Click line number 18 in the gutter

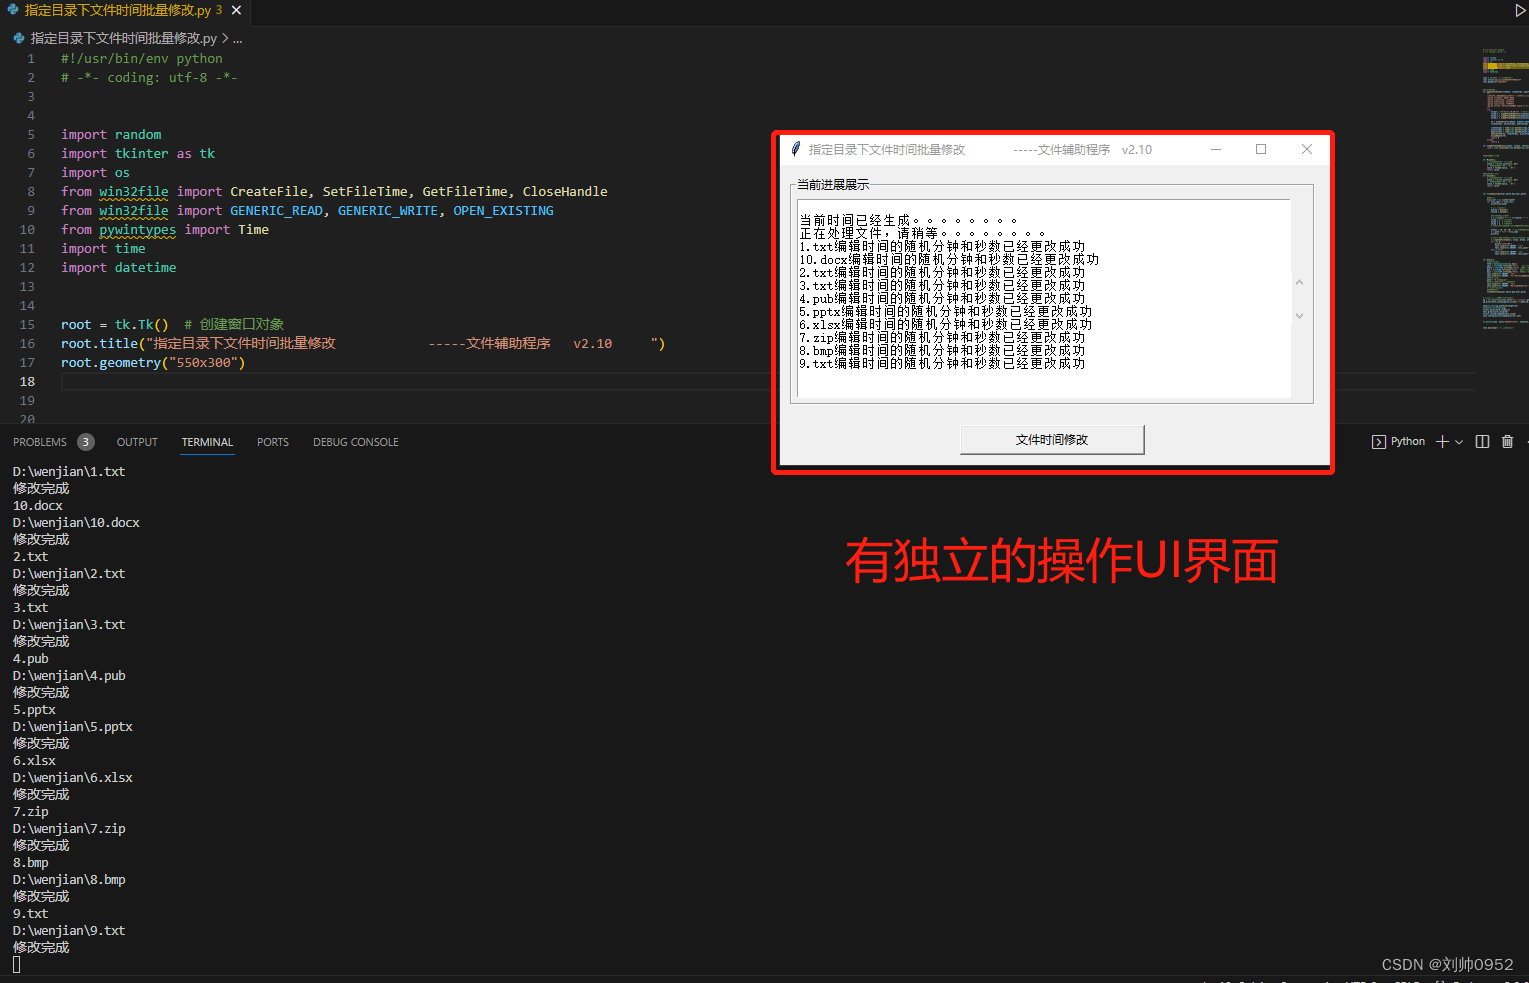tap(27, 381)
